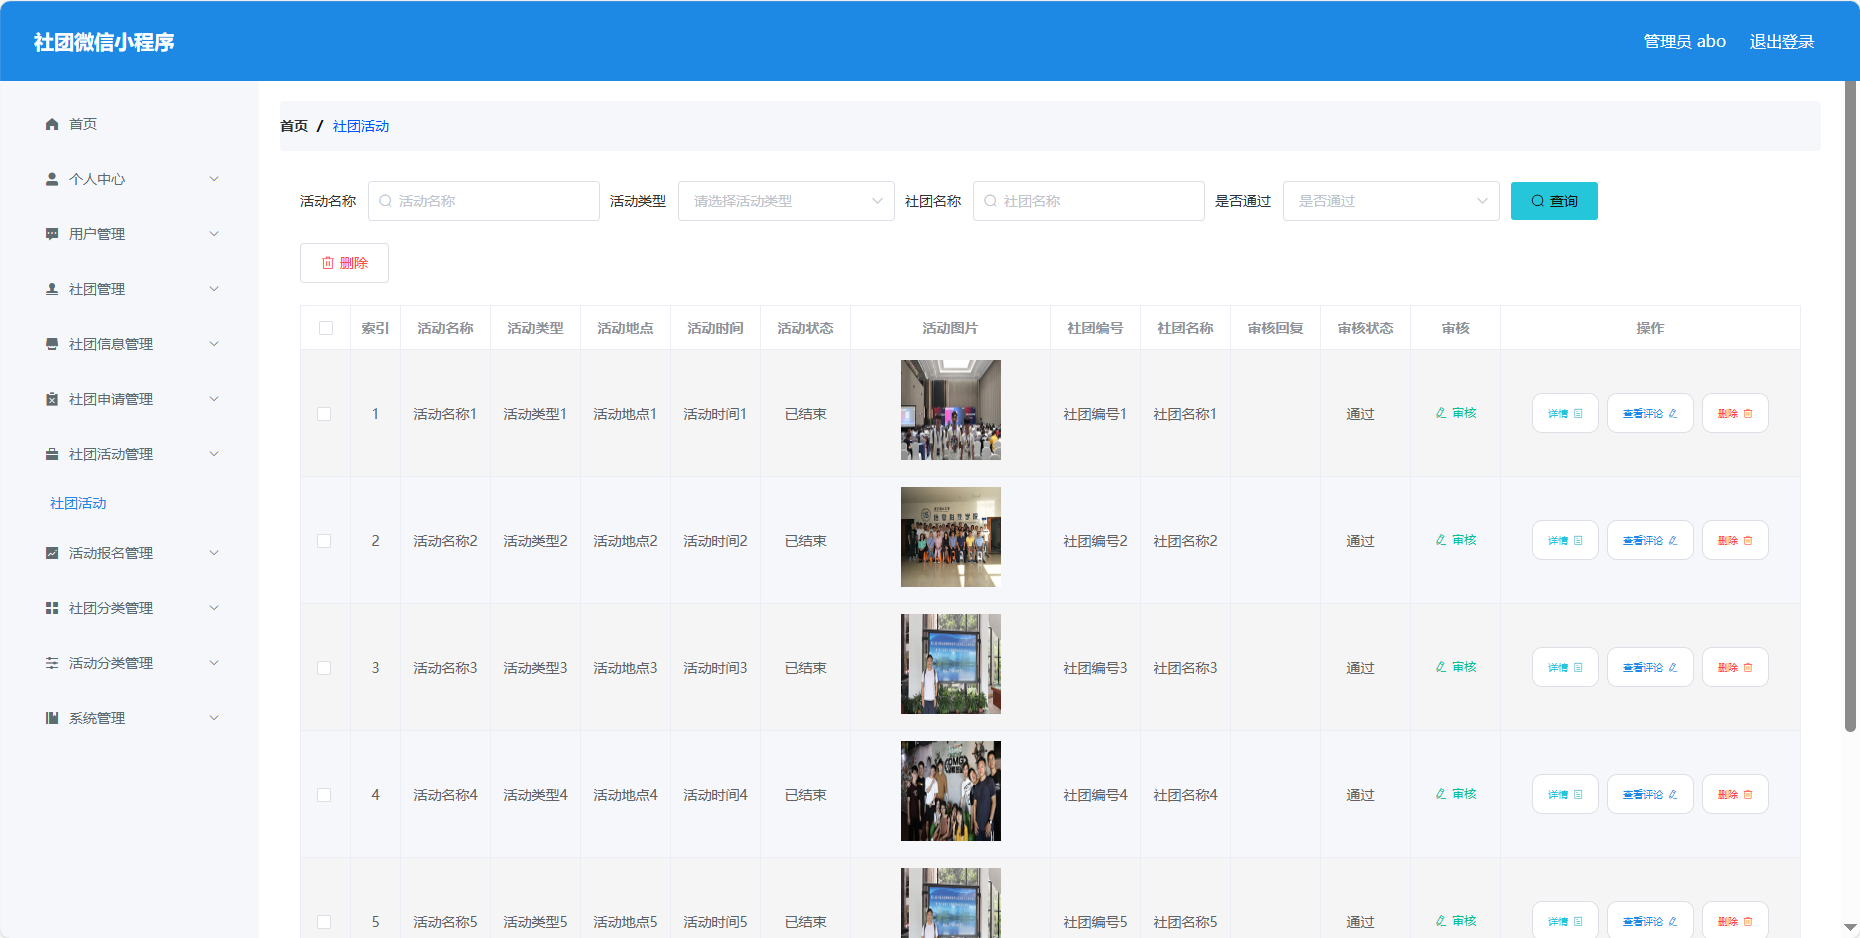Expand 用户管理 with its chevron
Viewport: 1860px width, 938px height.
point(214,234)
